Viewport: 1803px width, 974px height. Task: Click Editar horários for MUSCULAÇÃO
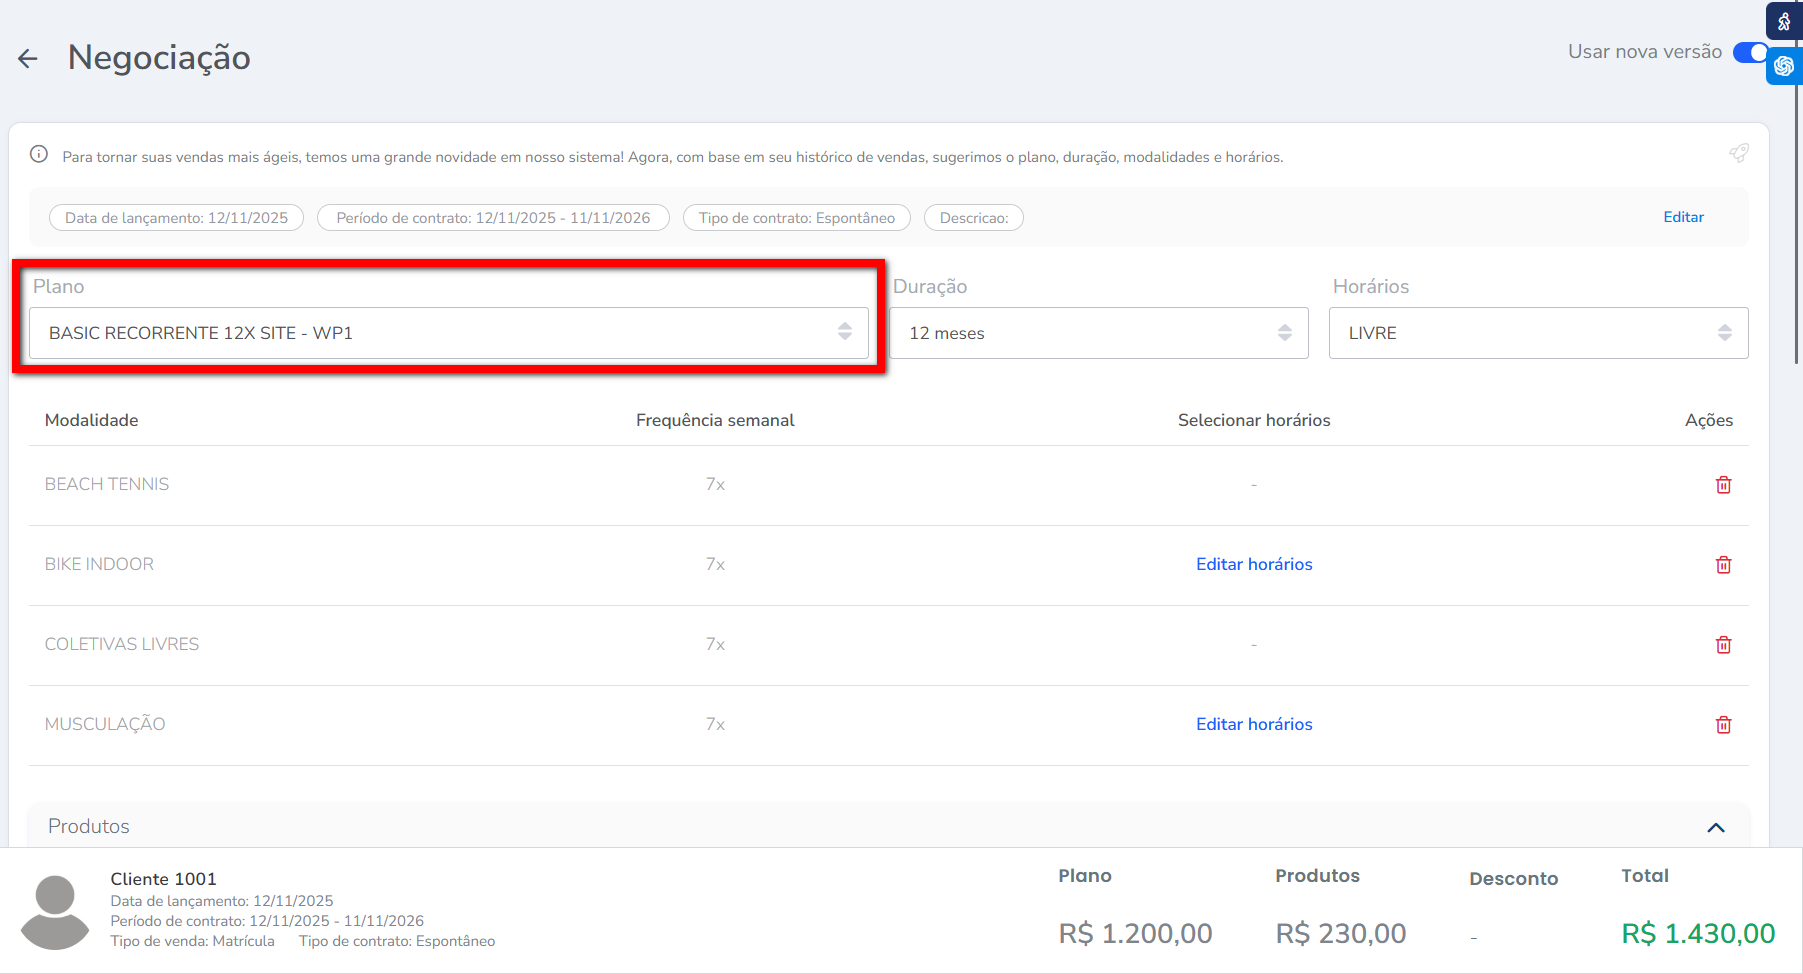point(1254,724)
